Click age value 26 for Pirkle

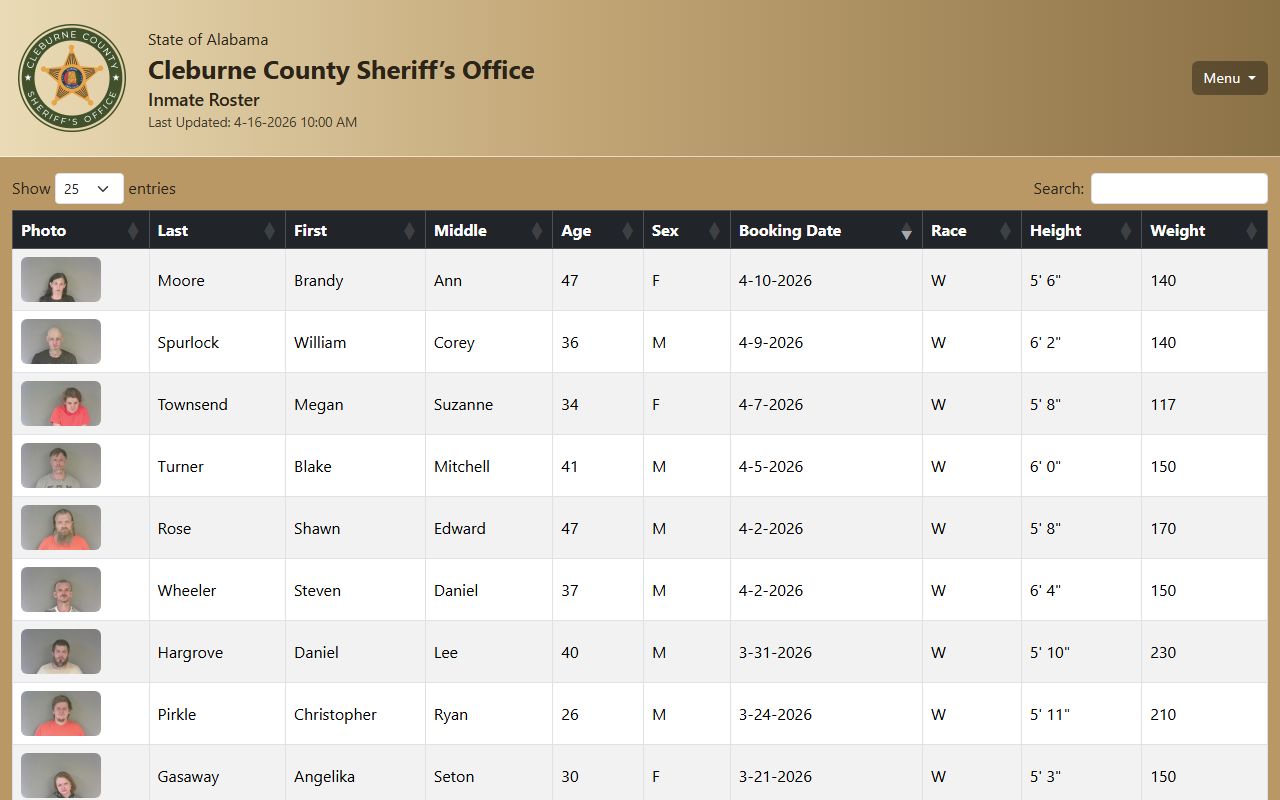coord(570,714)
